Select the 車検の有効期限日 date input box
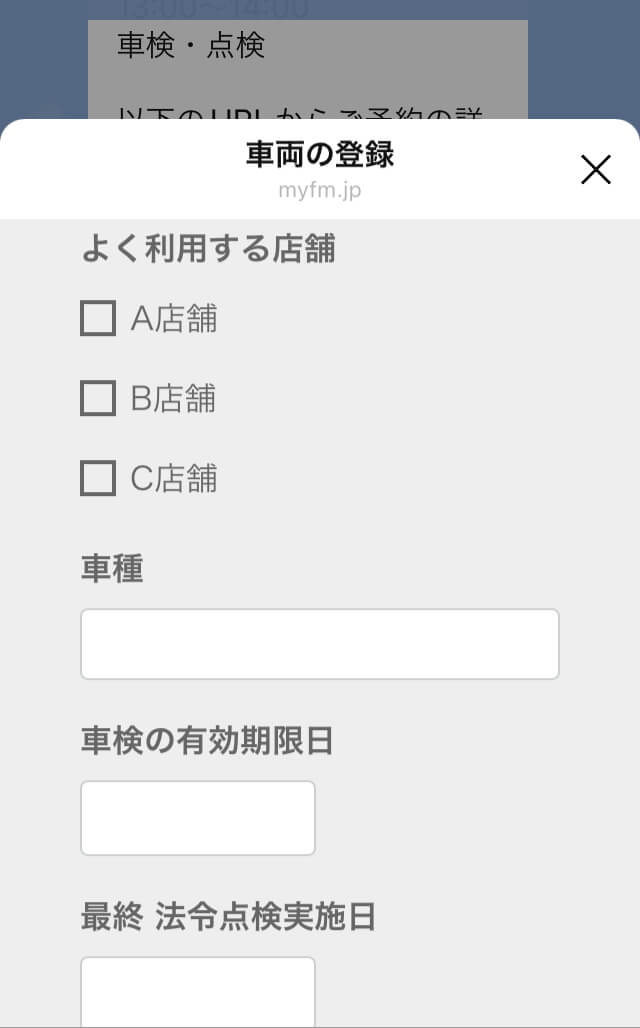This screenshot has width=640, height=1028. [x=198, y=818]
